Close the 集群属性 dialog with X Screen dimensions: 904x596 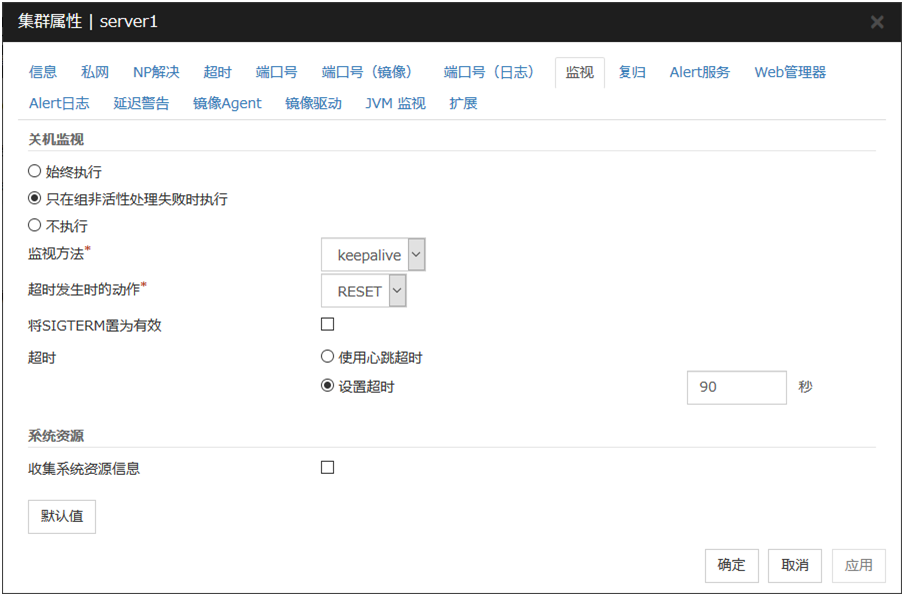[x=876, y=22]
